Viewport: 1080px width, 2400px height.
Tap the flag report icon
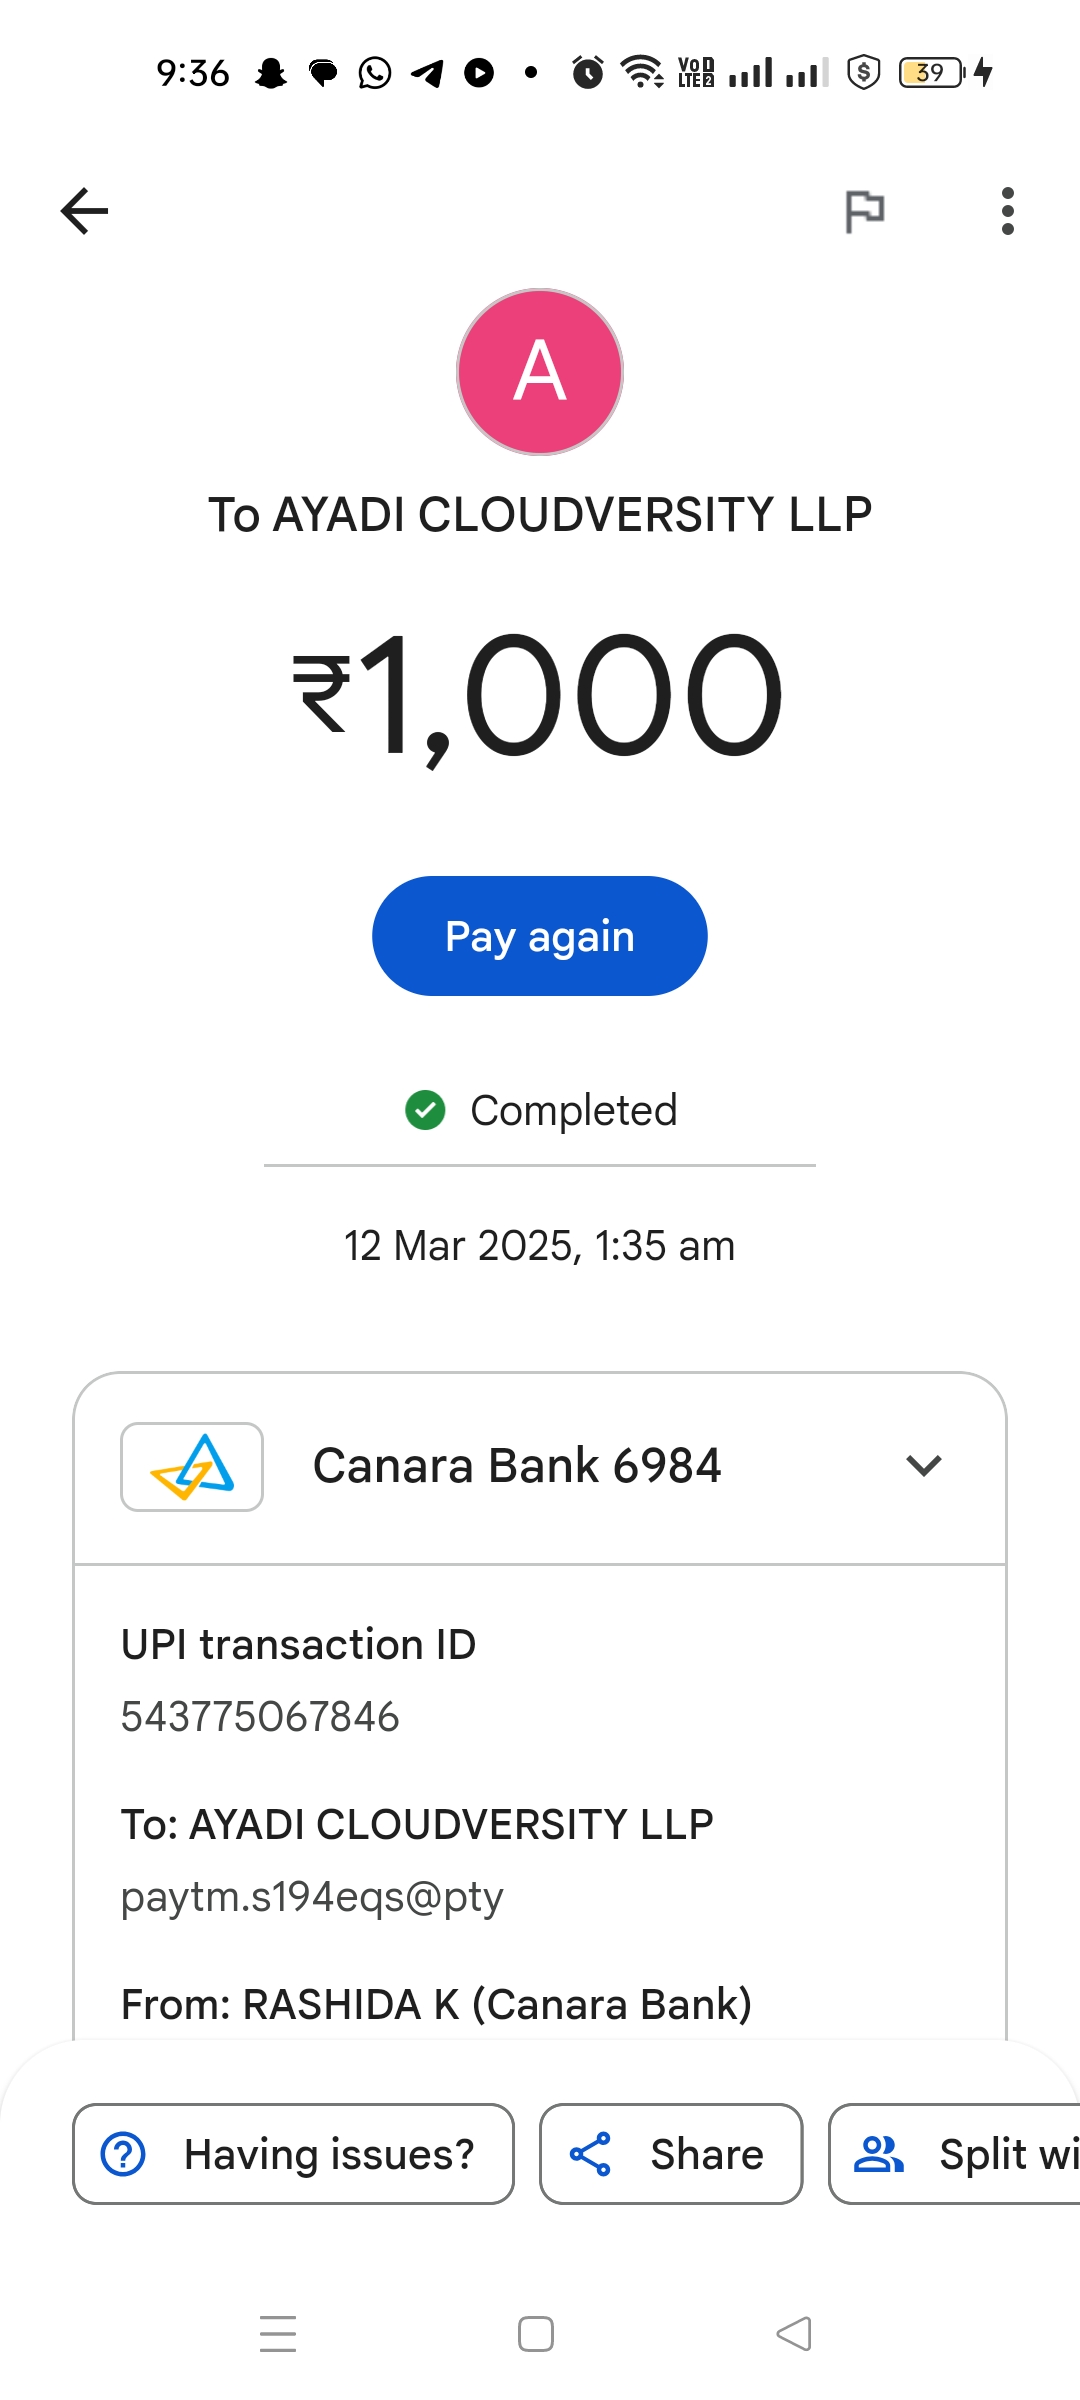pos(865,211)
